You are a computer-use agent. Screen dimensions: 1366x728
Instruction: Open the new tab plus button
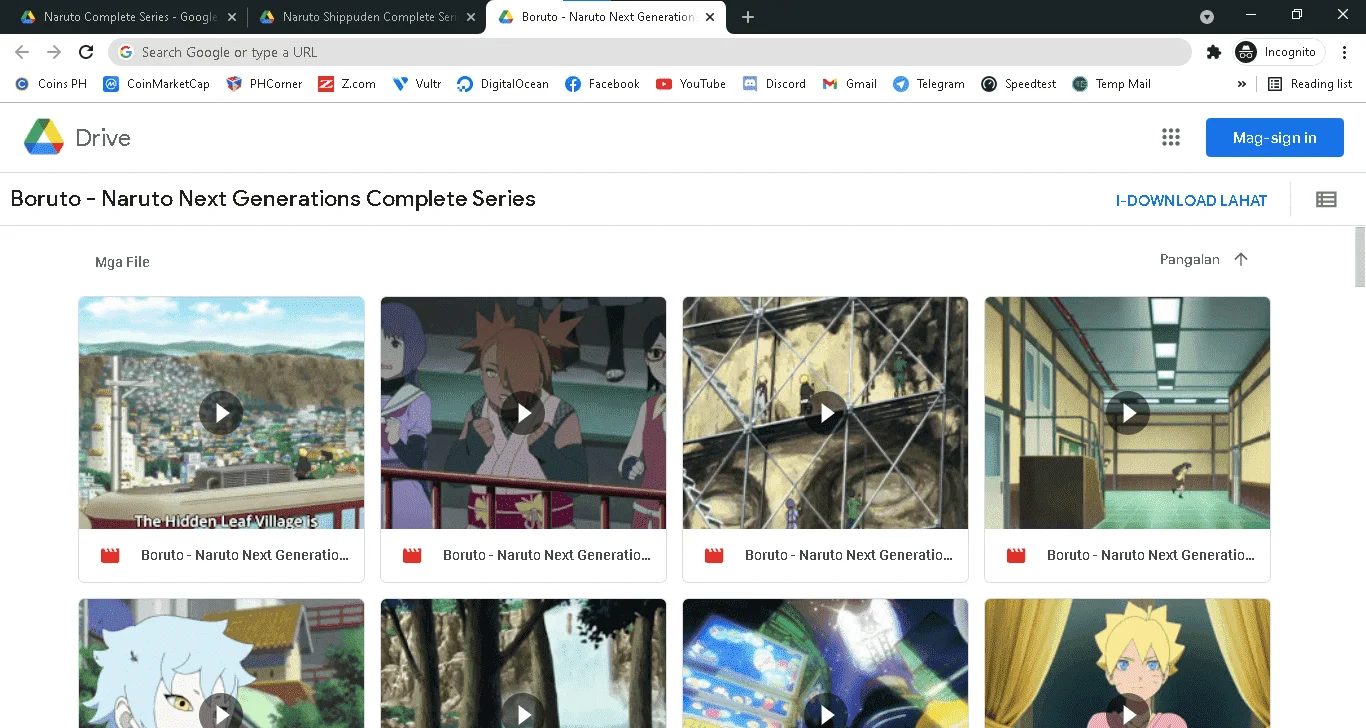click(x=748, y=17)
